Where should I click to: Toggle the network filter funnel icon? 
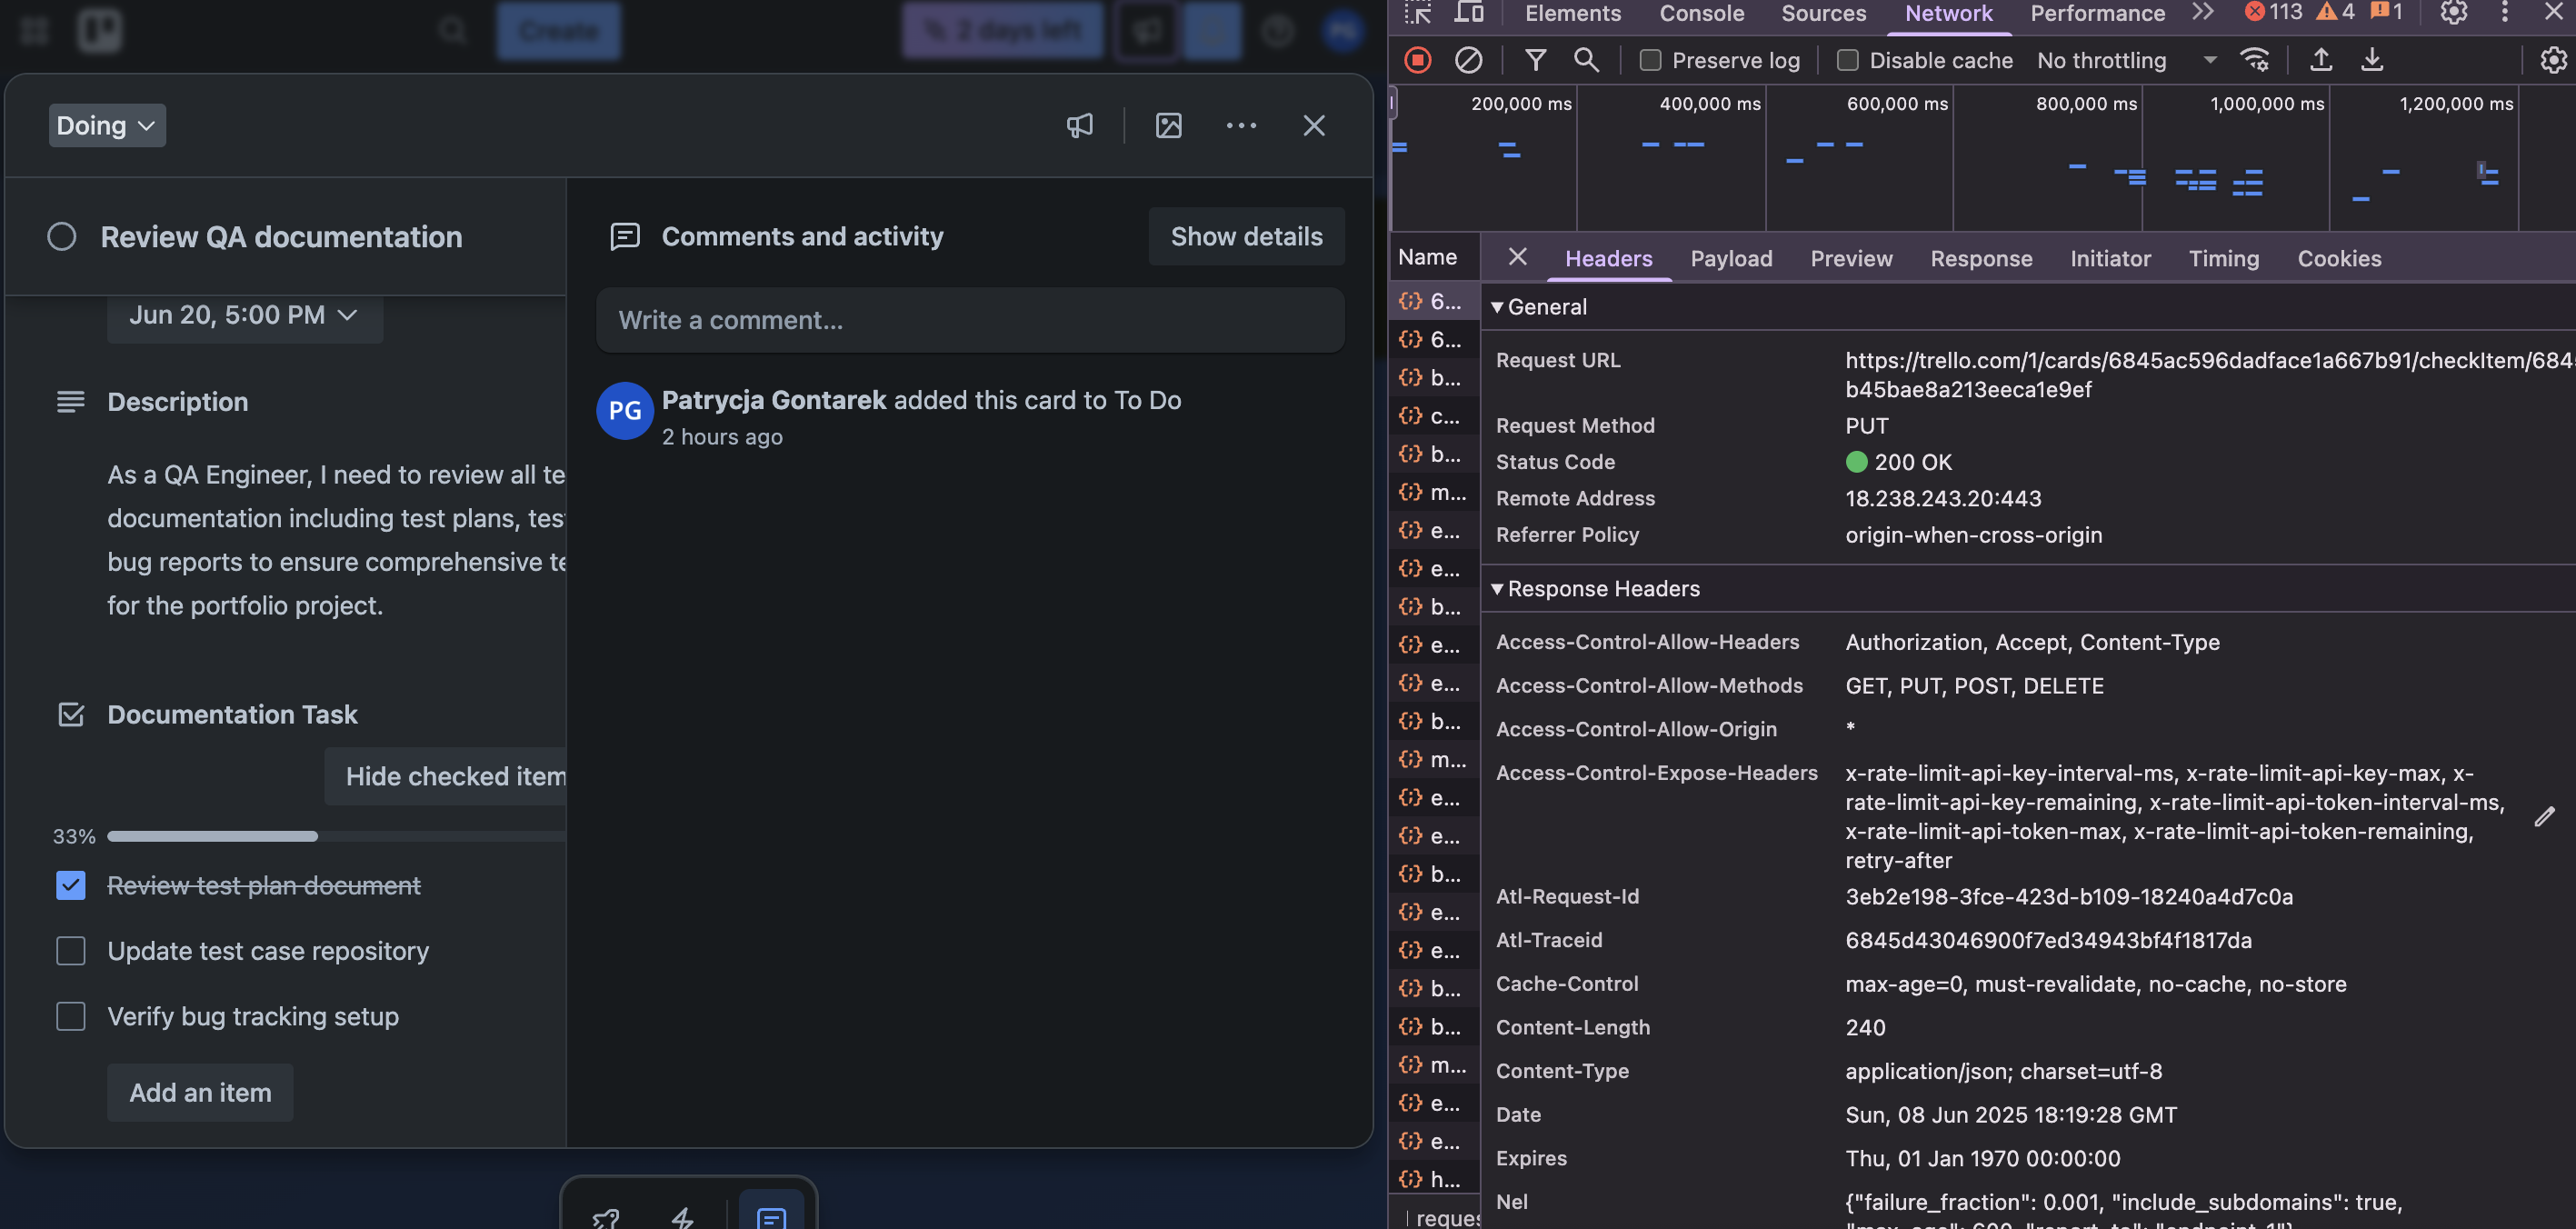[1535, 60]
